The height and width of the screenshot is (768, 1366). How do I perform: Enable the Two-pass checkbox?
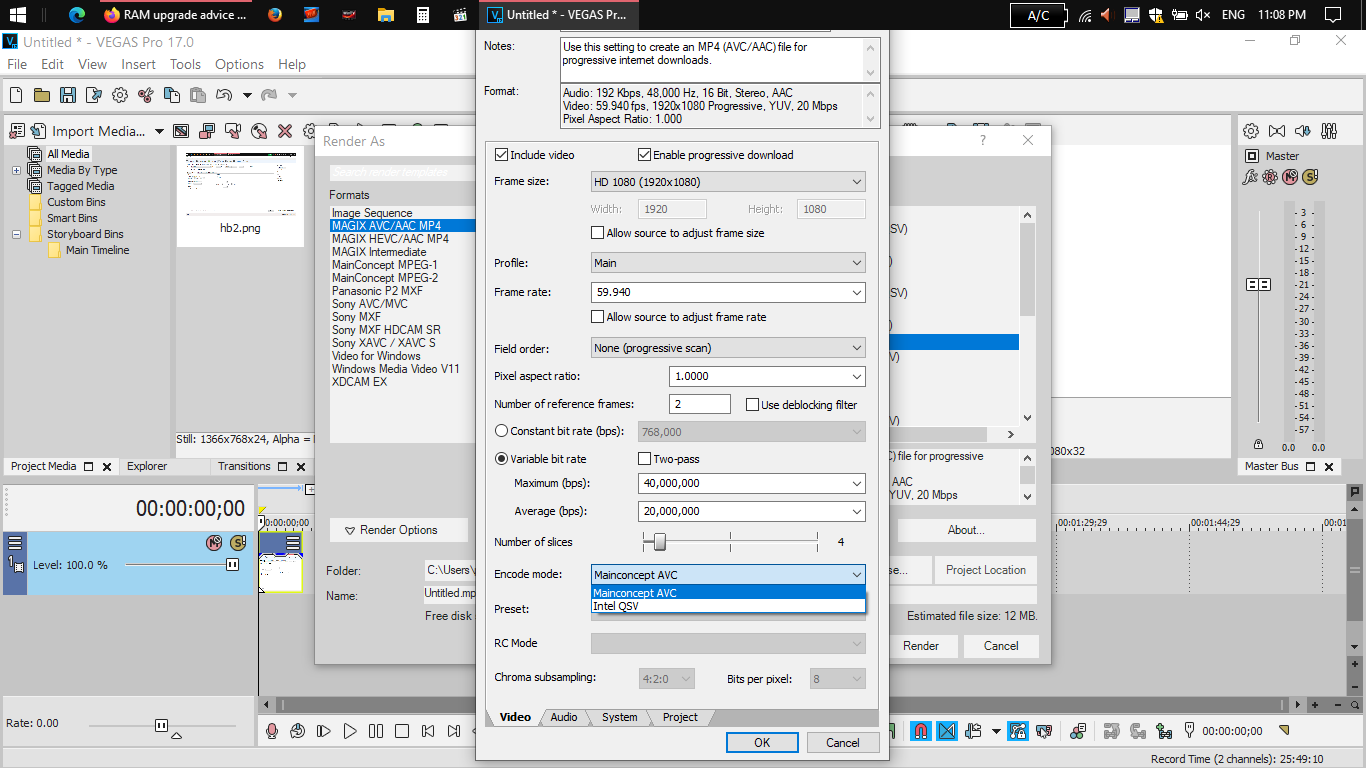click(x=645, y=459)
